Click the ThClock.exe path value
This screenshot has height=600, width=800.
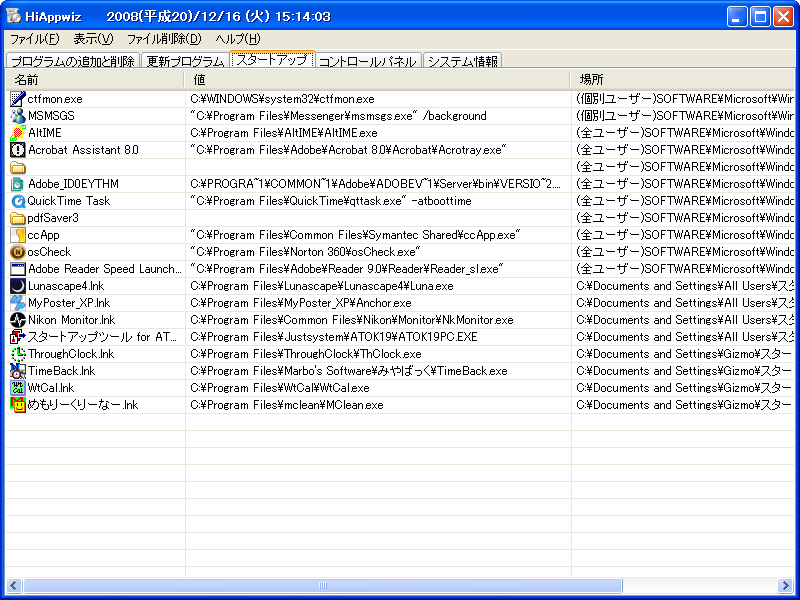306,354
